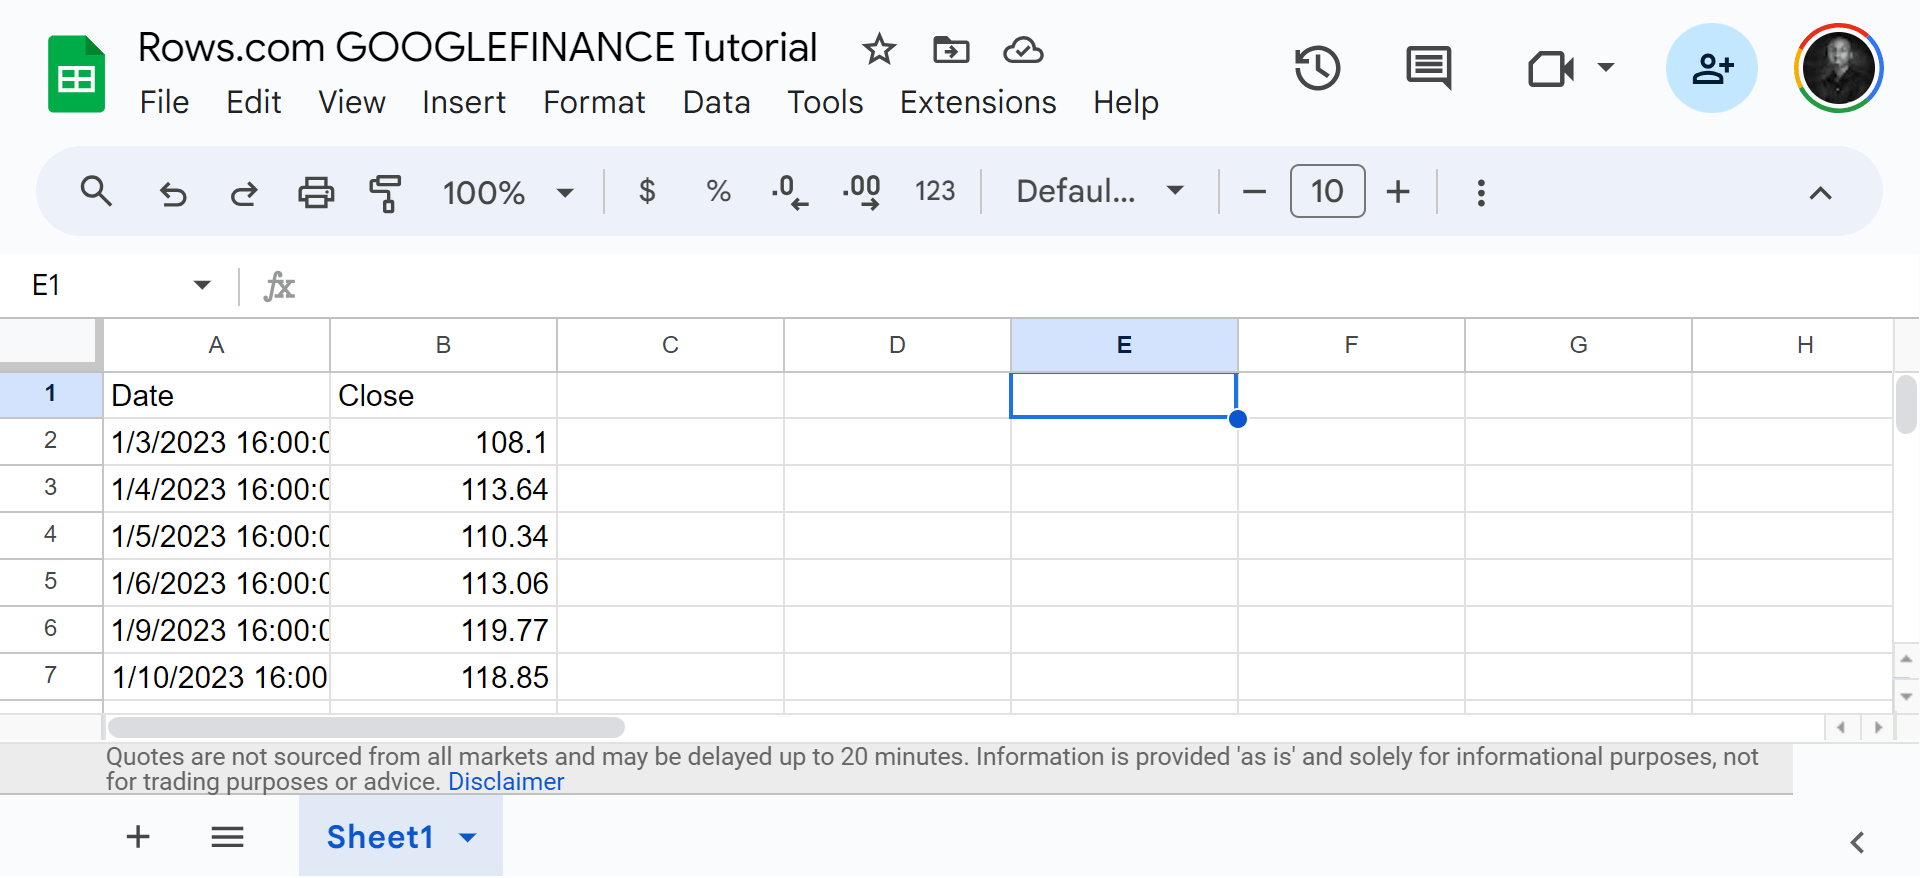Open the Help menu
The width and height of the screenshot is (1920, 878).
tap(1125, 102)
